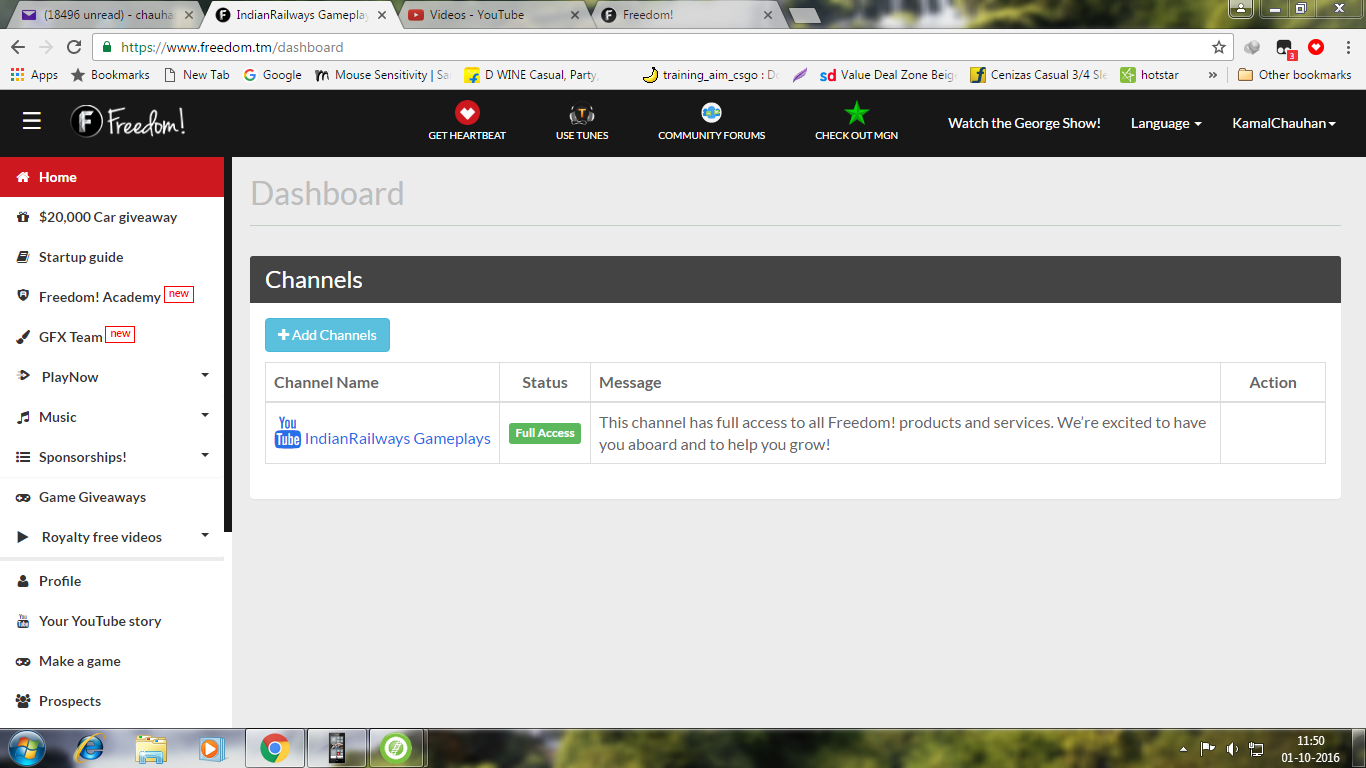
Task: Click the Action column header
Action: (x=1273, y=382)
